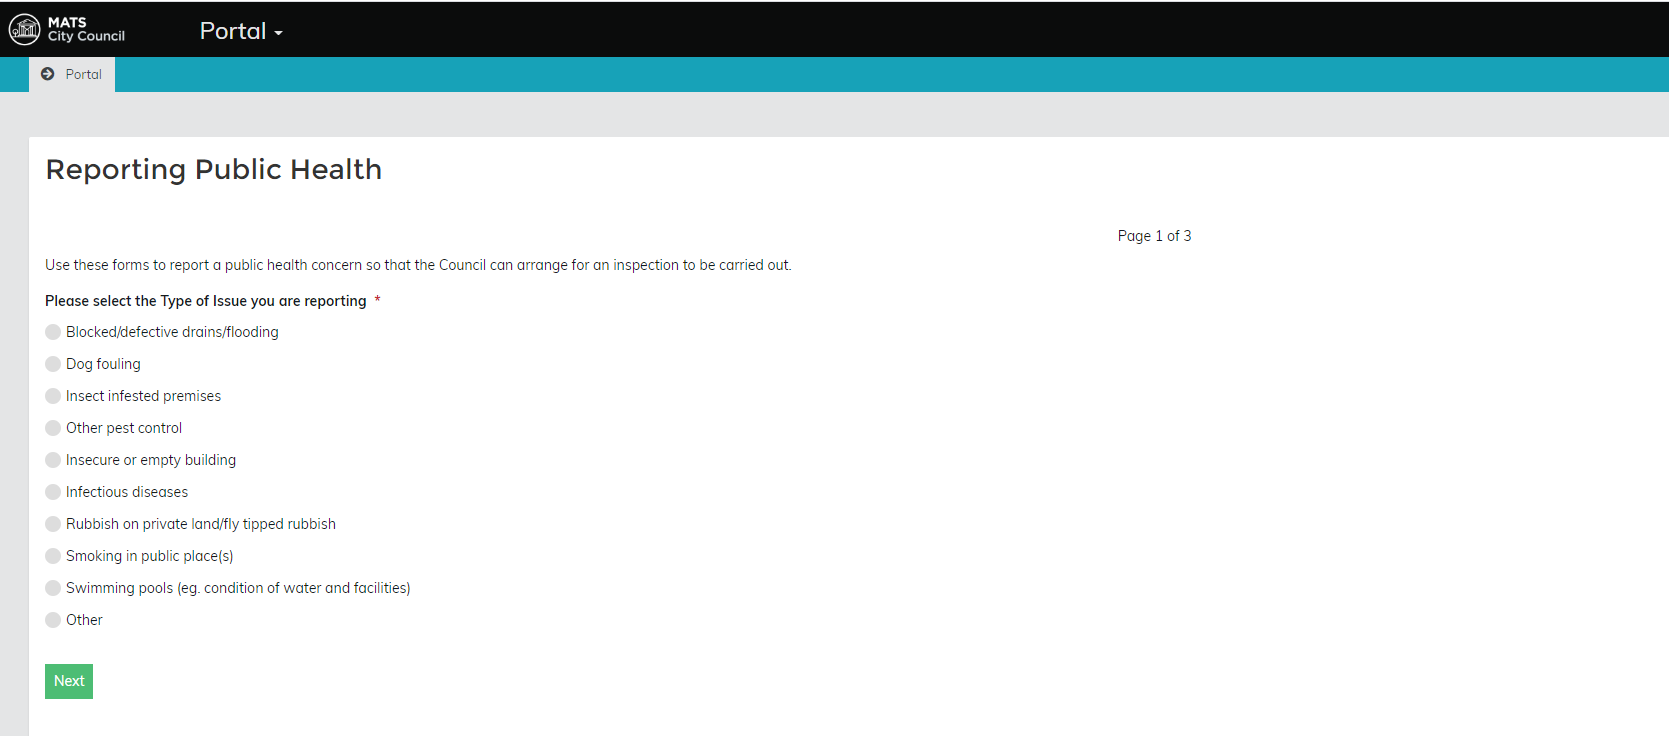Choose Insect infested premises option
The image size is (1669, 736).
tap(53, 396)
